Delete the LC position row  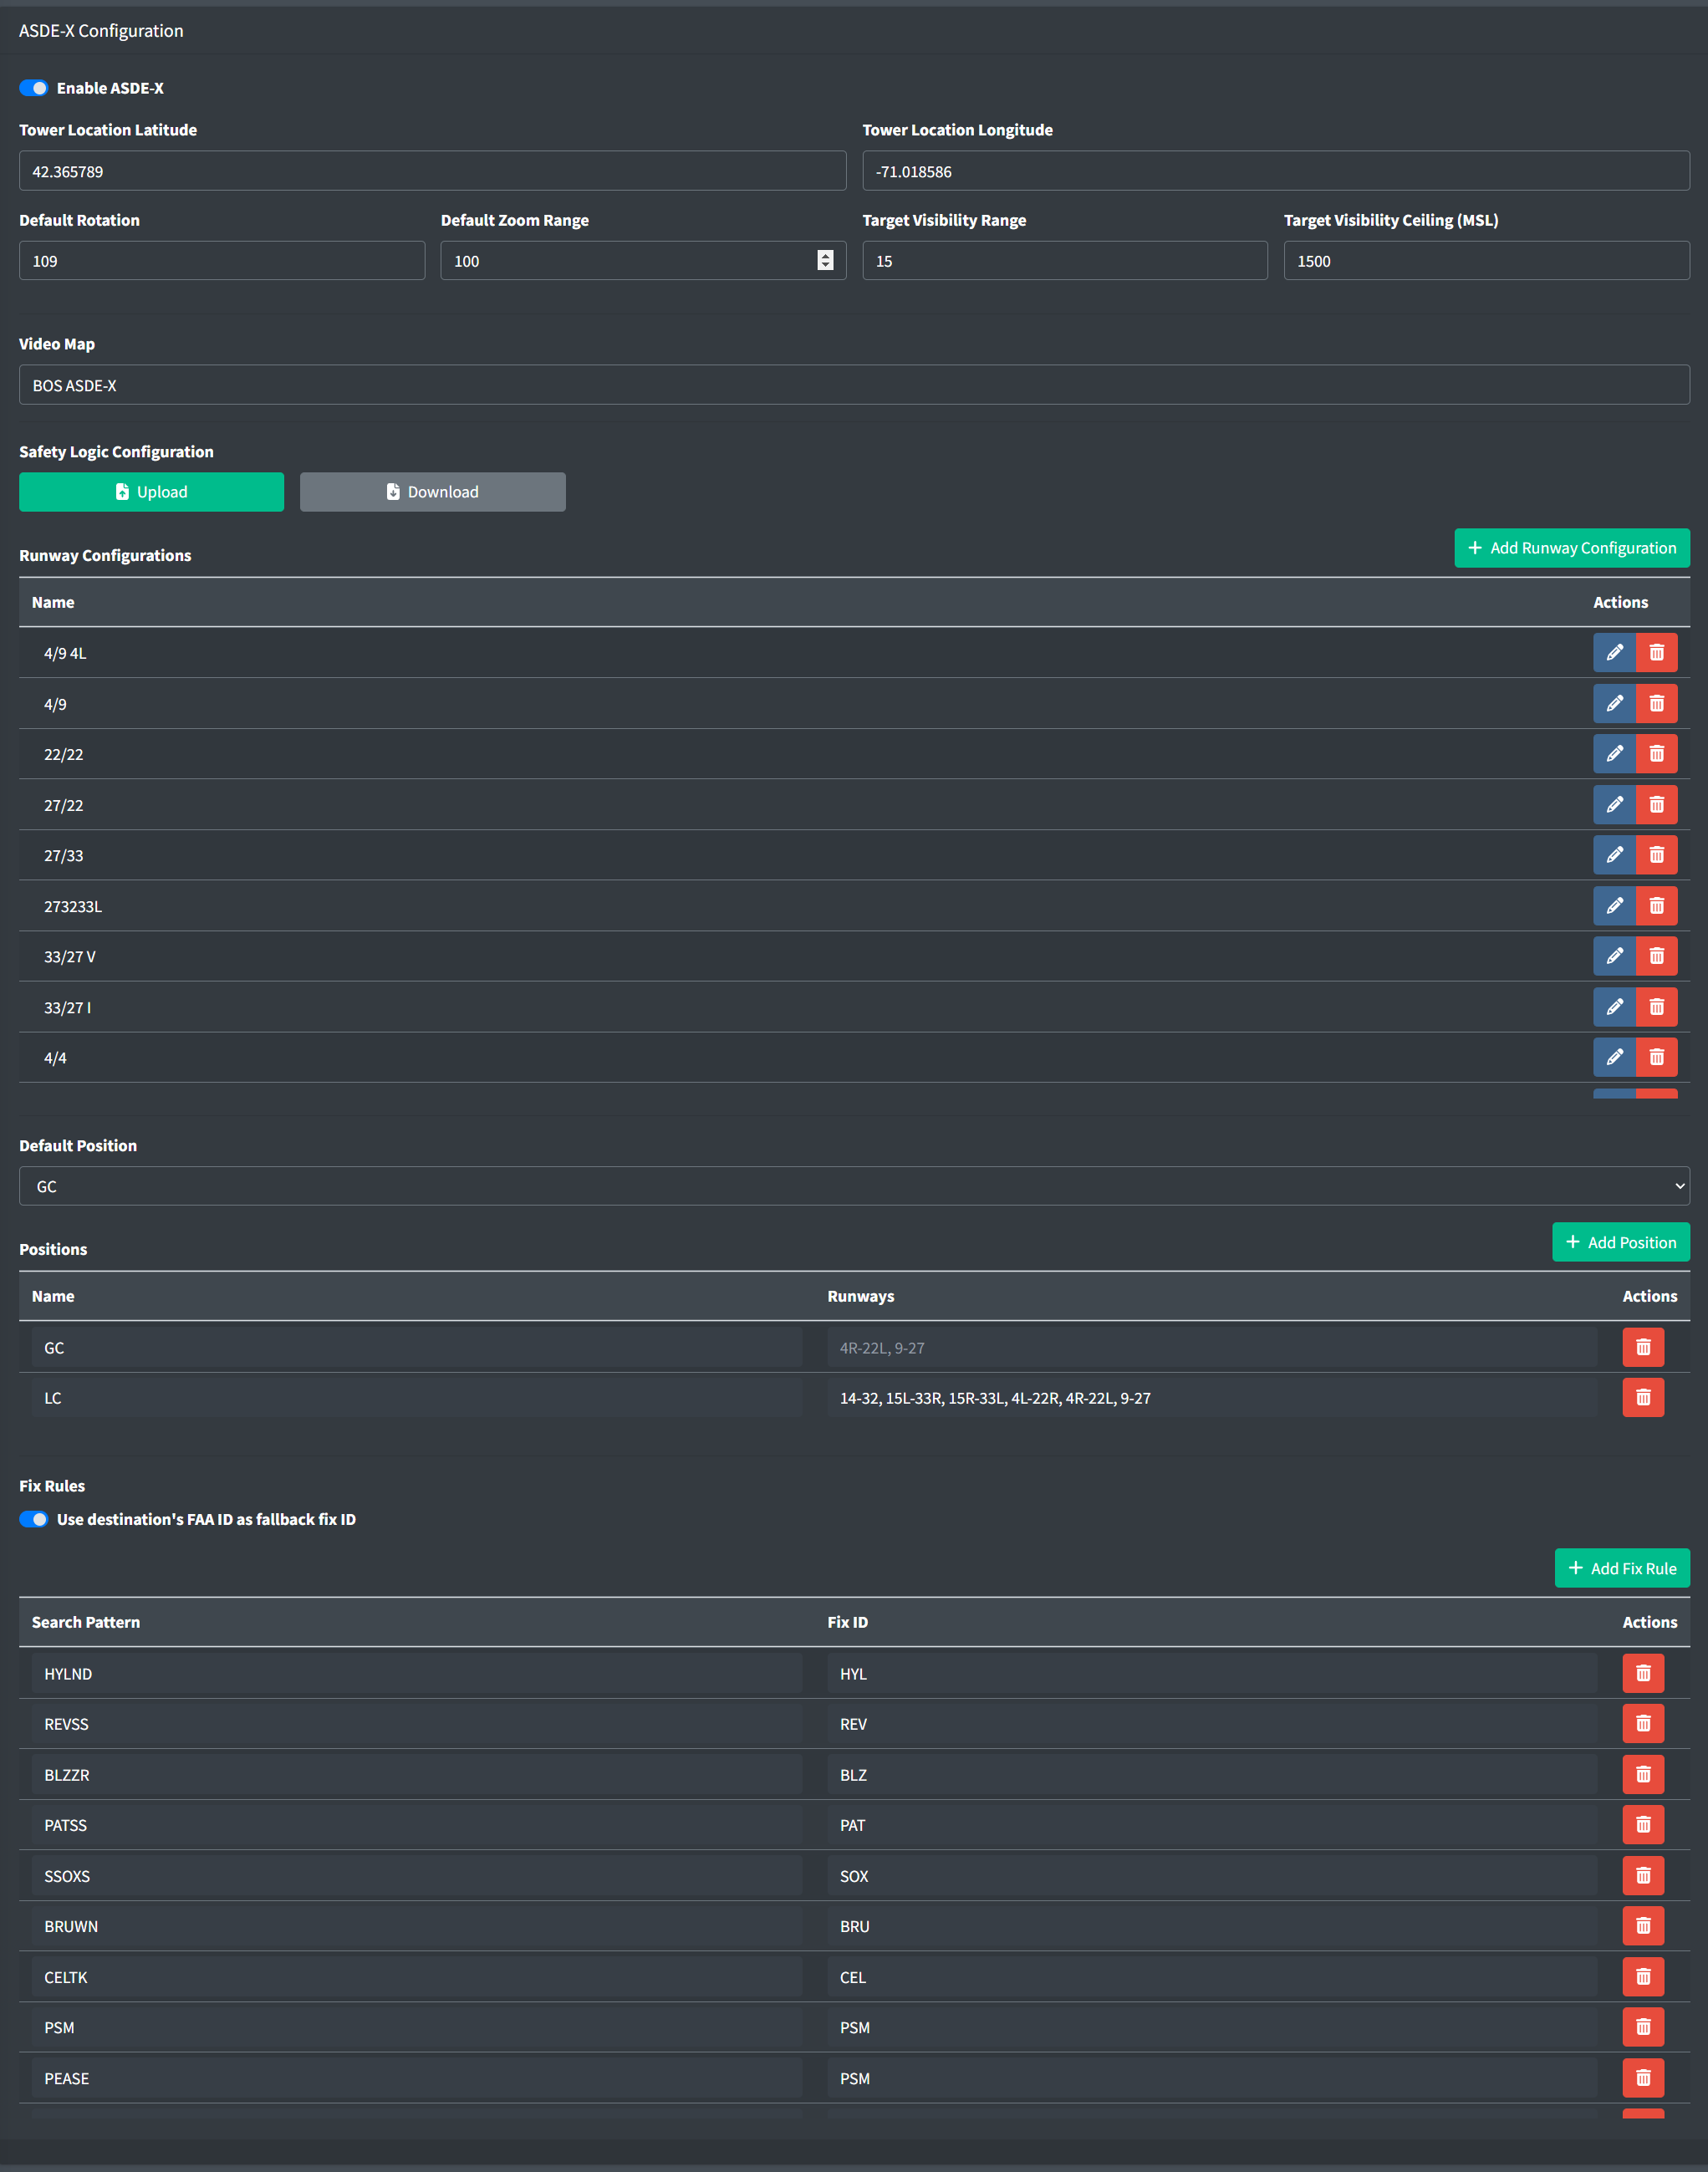[1643, 1397]
